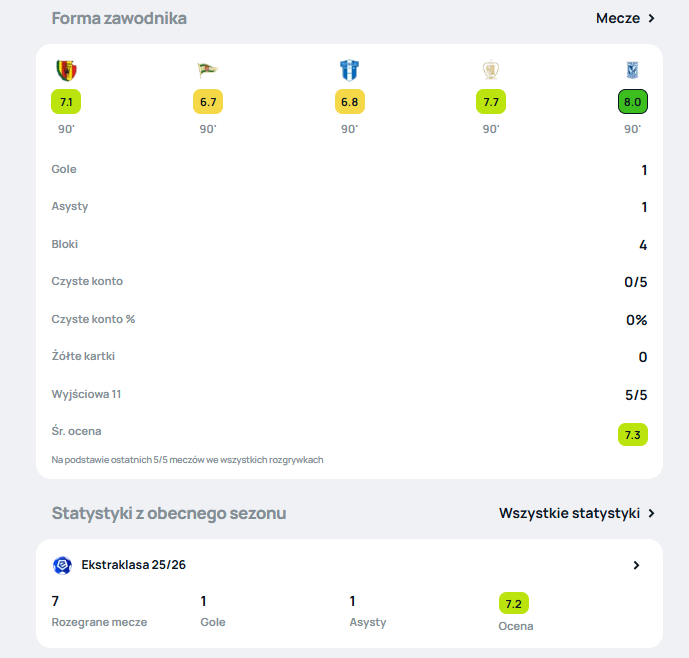This screenshot has width=689, height=658.
Task: Open the Korona Kielce crest match
Action: [x=66, y=70]
